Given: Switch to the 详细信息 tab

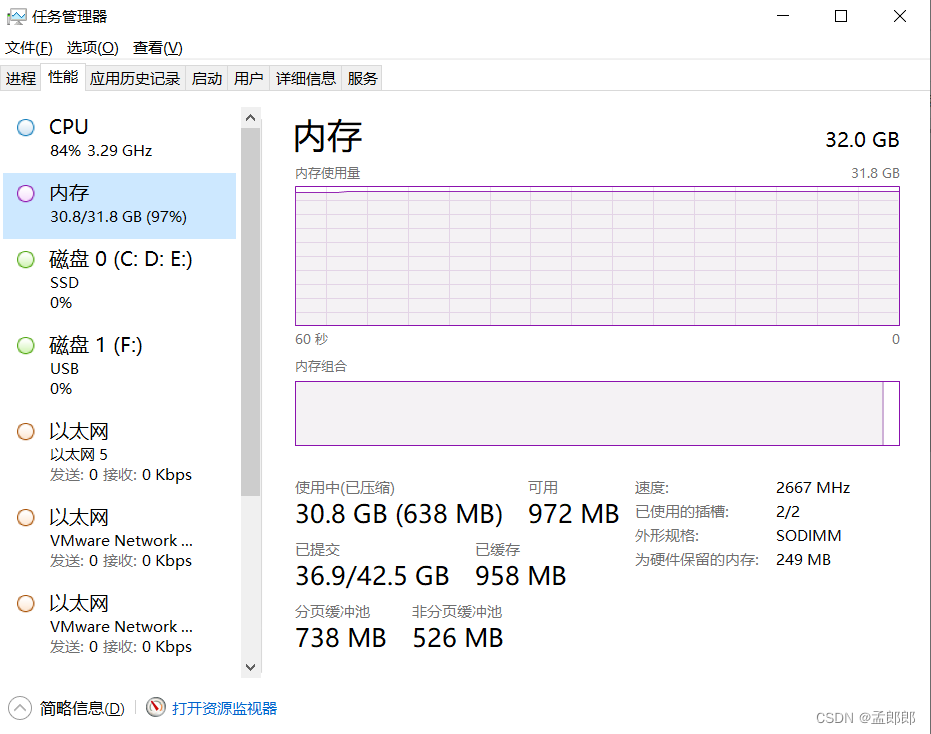Looking at the screenshot, I should coord(306,78).
